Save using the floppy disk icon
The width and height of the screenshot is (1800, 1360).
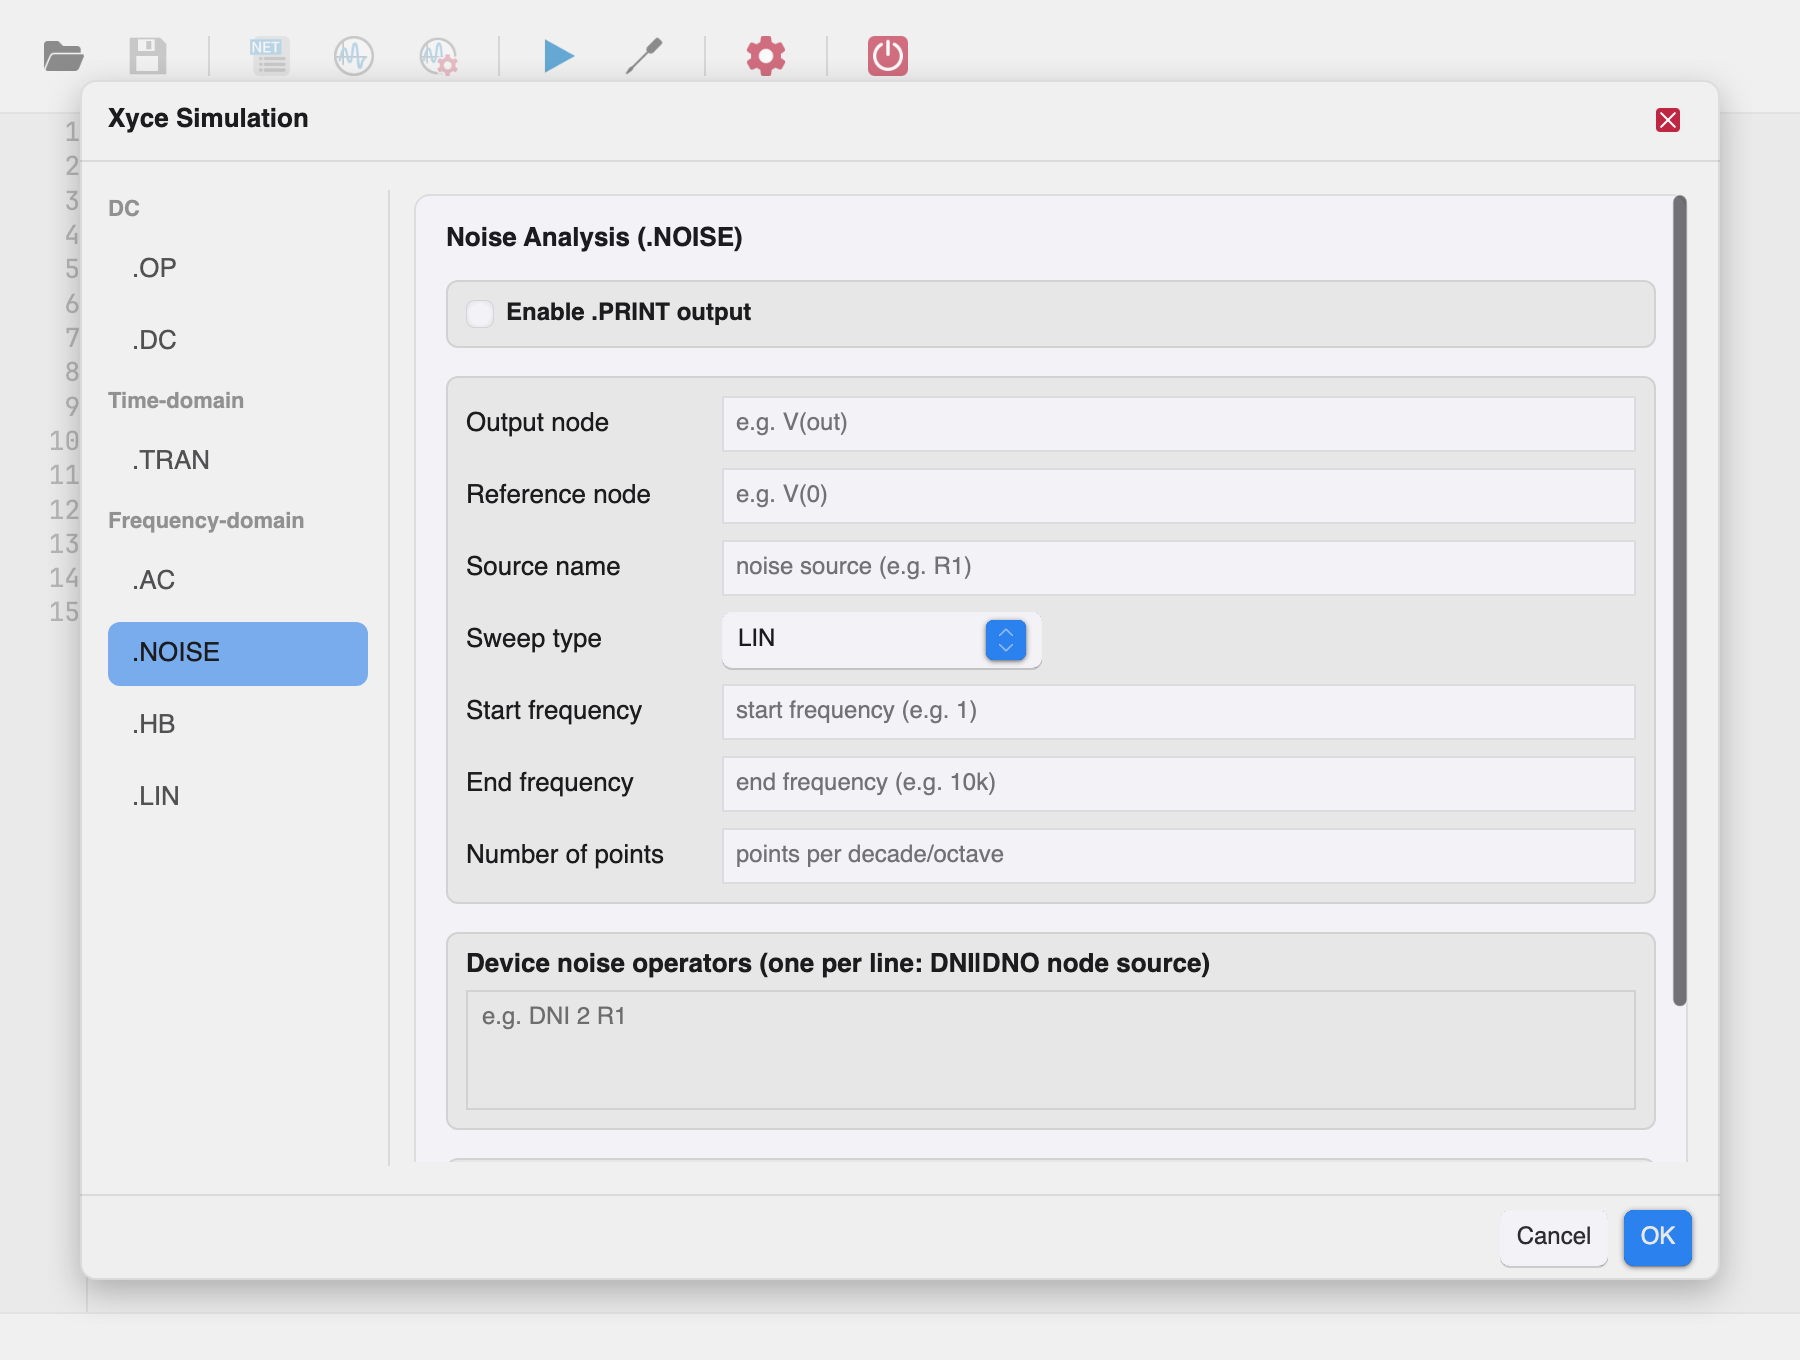point(148,56)
